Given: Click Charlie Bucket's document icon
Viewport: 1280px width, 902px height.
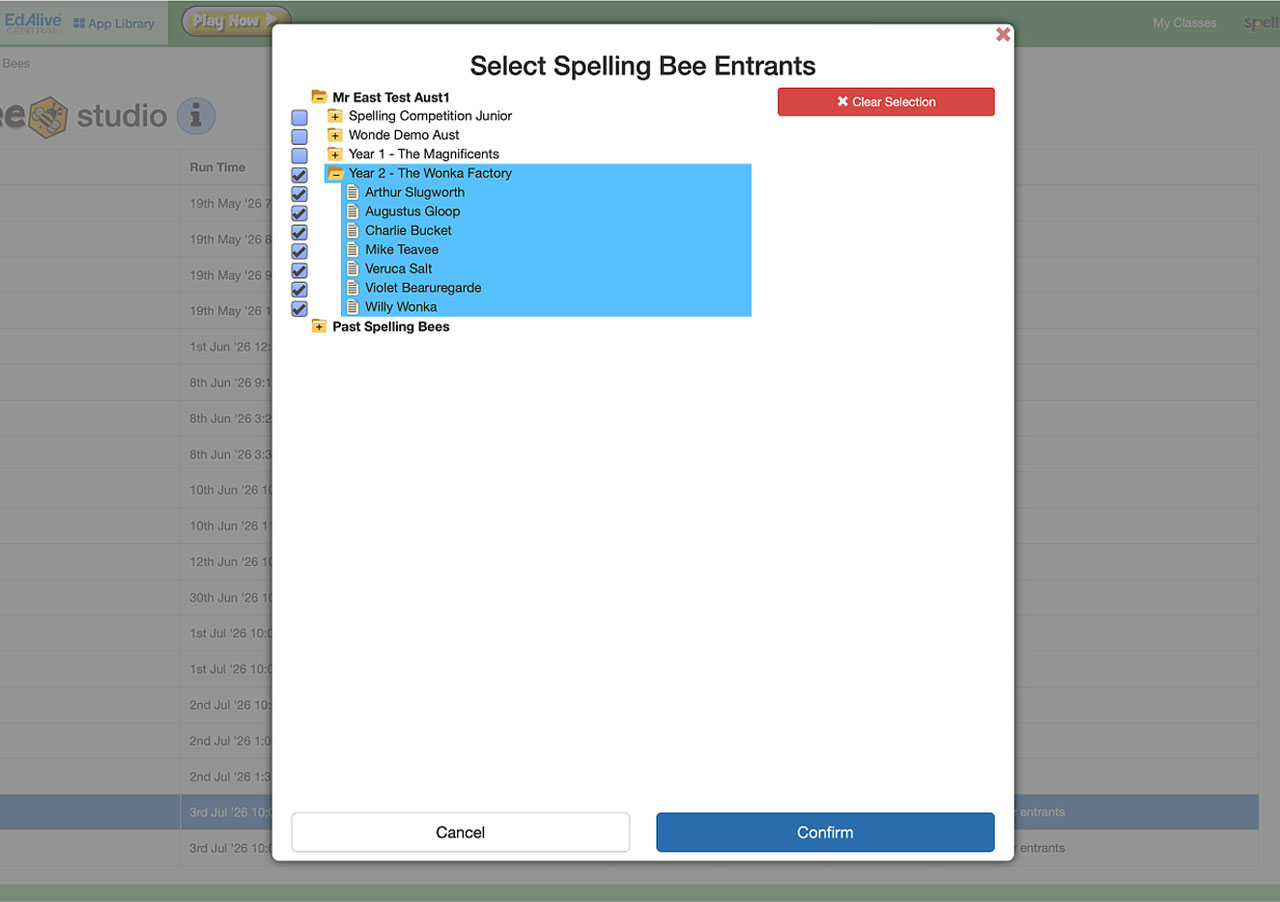Looking at the screenshot, I should [352, 230].
